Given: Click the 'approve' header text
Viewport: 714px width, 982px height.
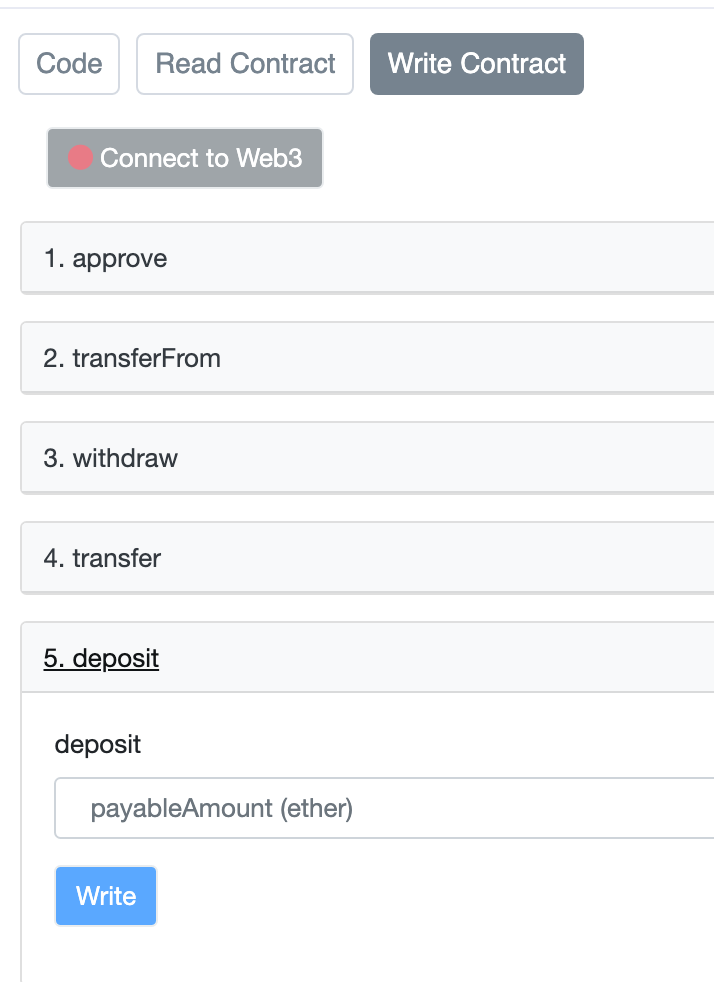Looking at the screenshot, I should pyautogui.click(x=120, y=259).
